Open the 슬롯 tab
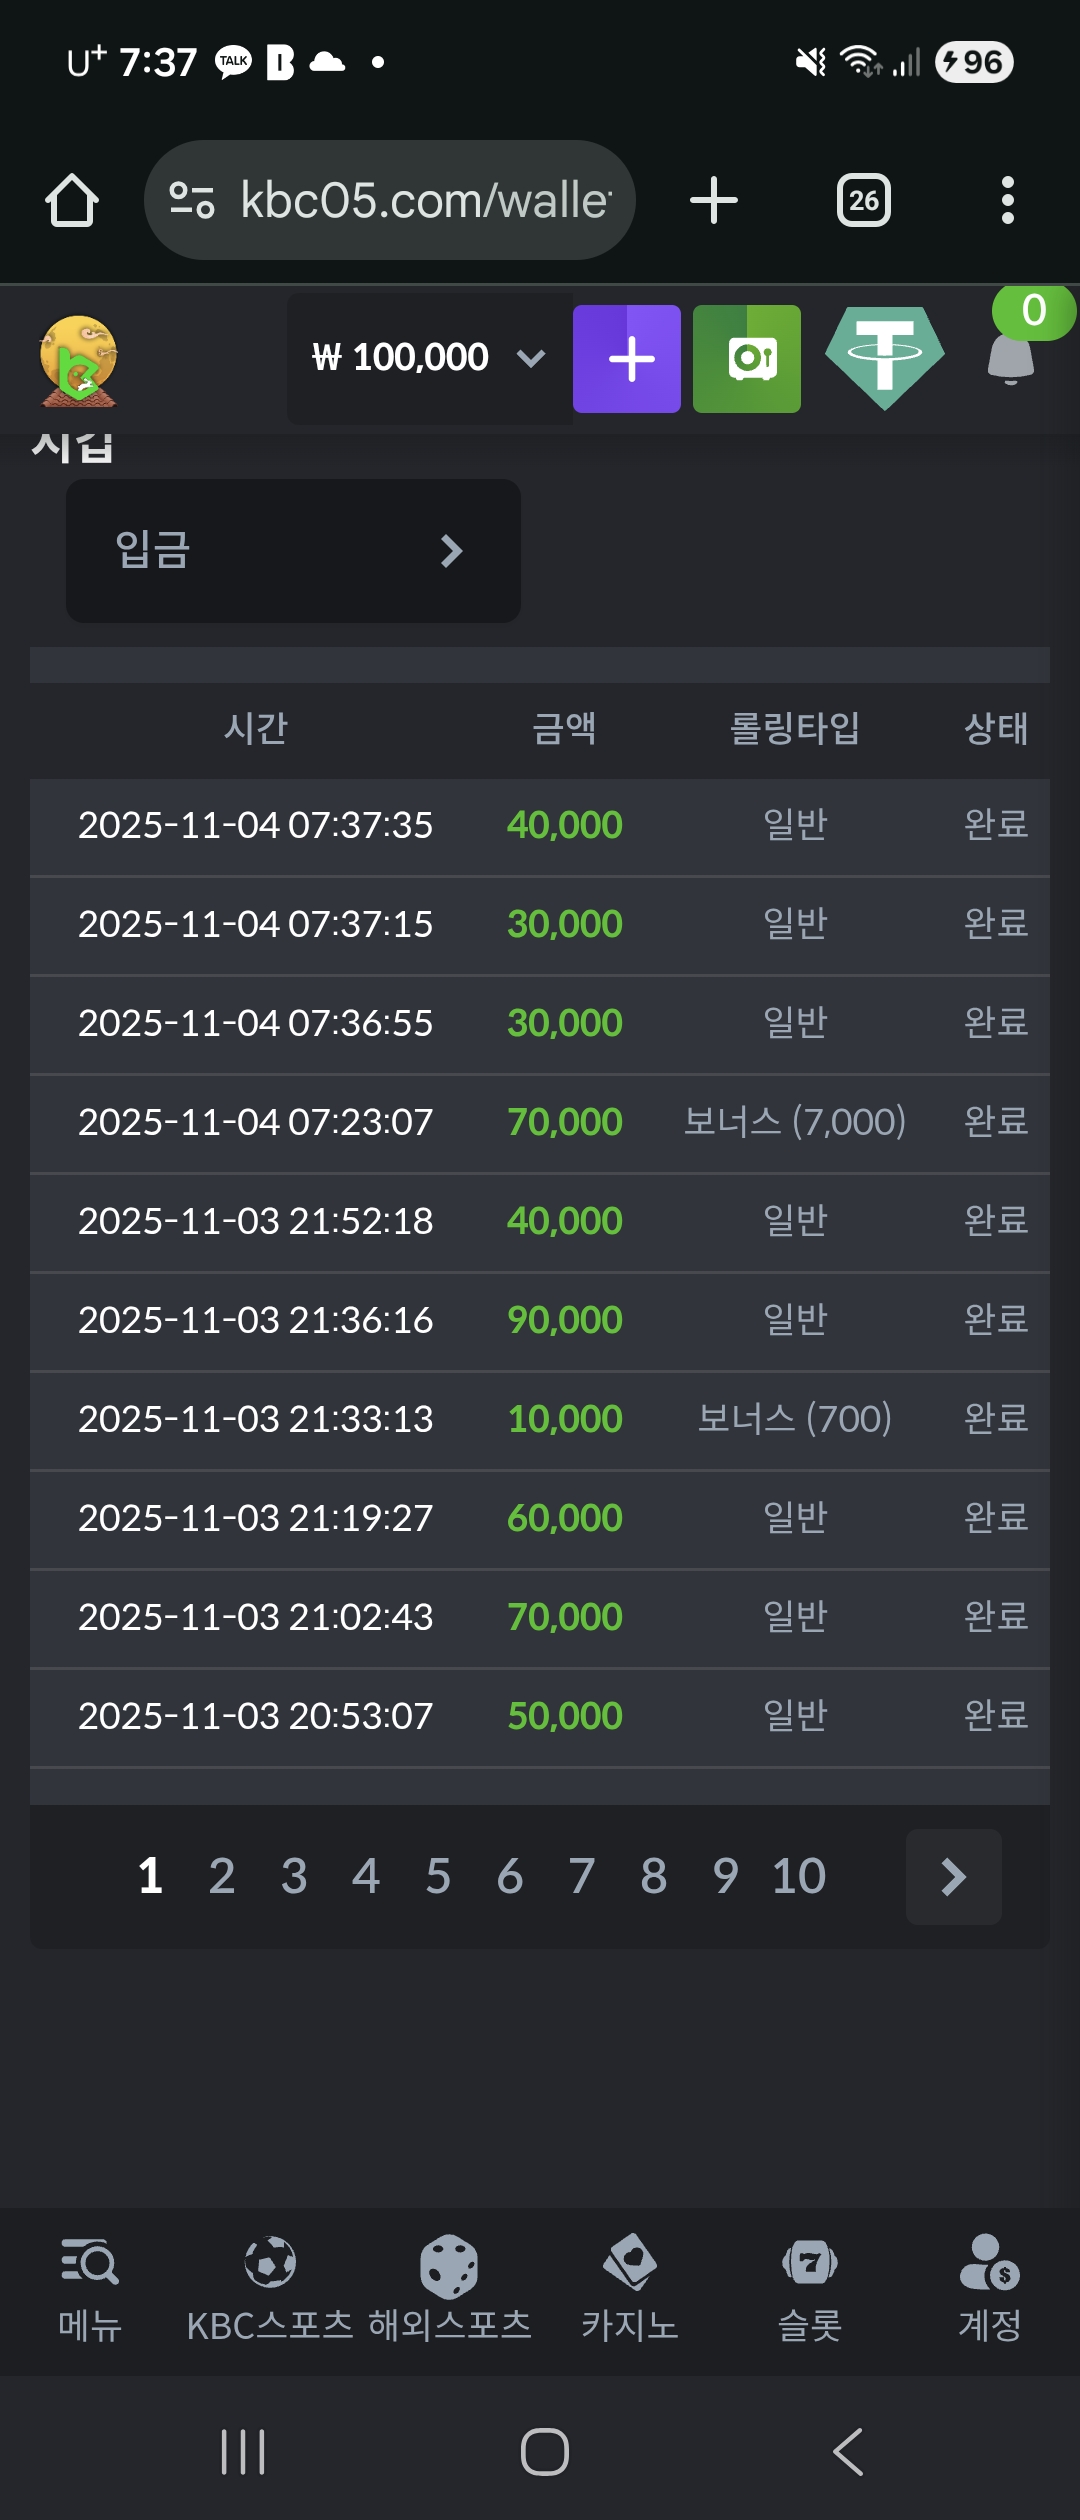The height and width of the screenshot is (2520, 1080). click(x=810, y=2288)
